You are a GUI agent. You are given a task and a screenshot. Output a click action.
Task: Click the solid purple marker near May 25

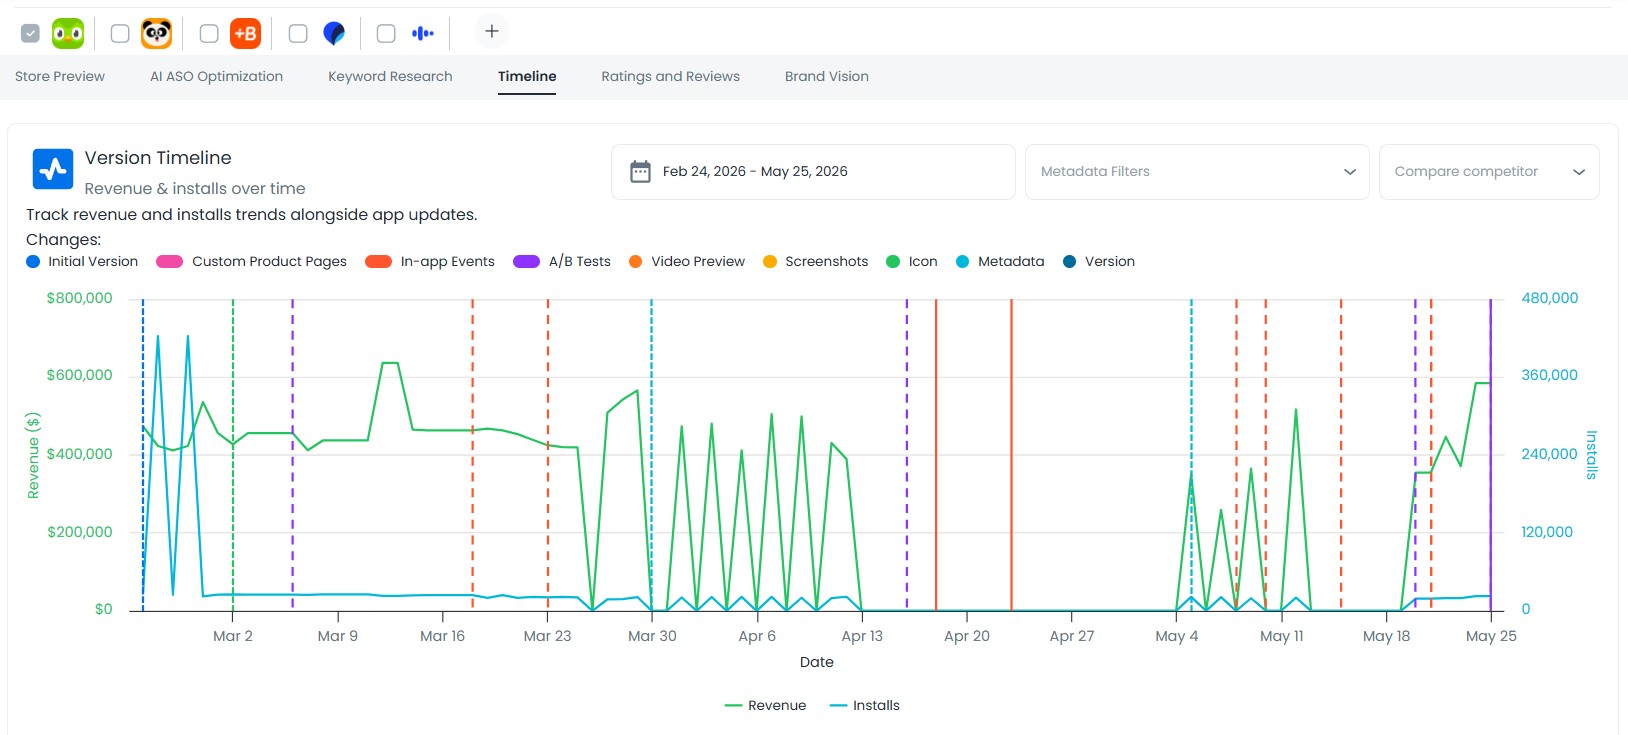point(1490,454)
